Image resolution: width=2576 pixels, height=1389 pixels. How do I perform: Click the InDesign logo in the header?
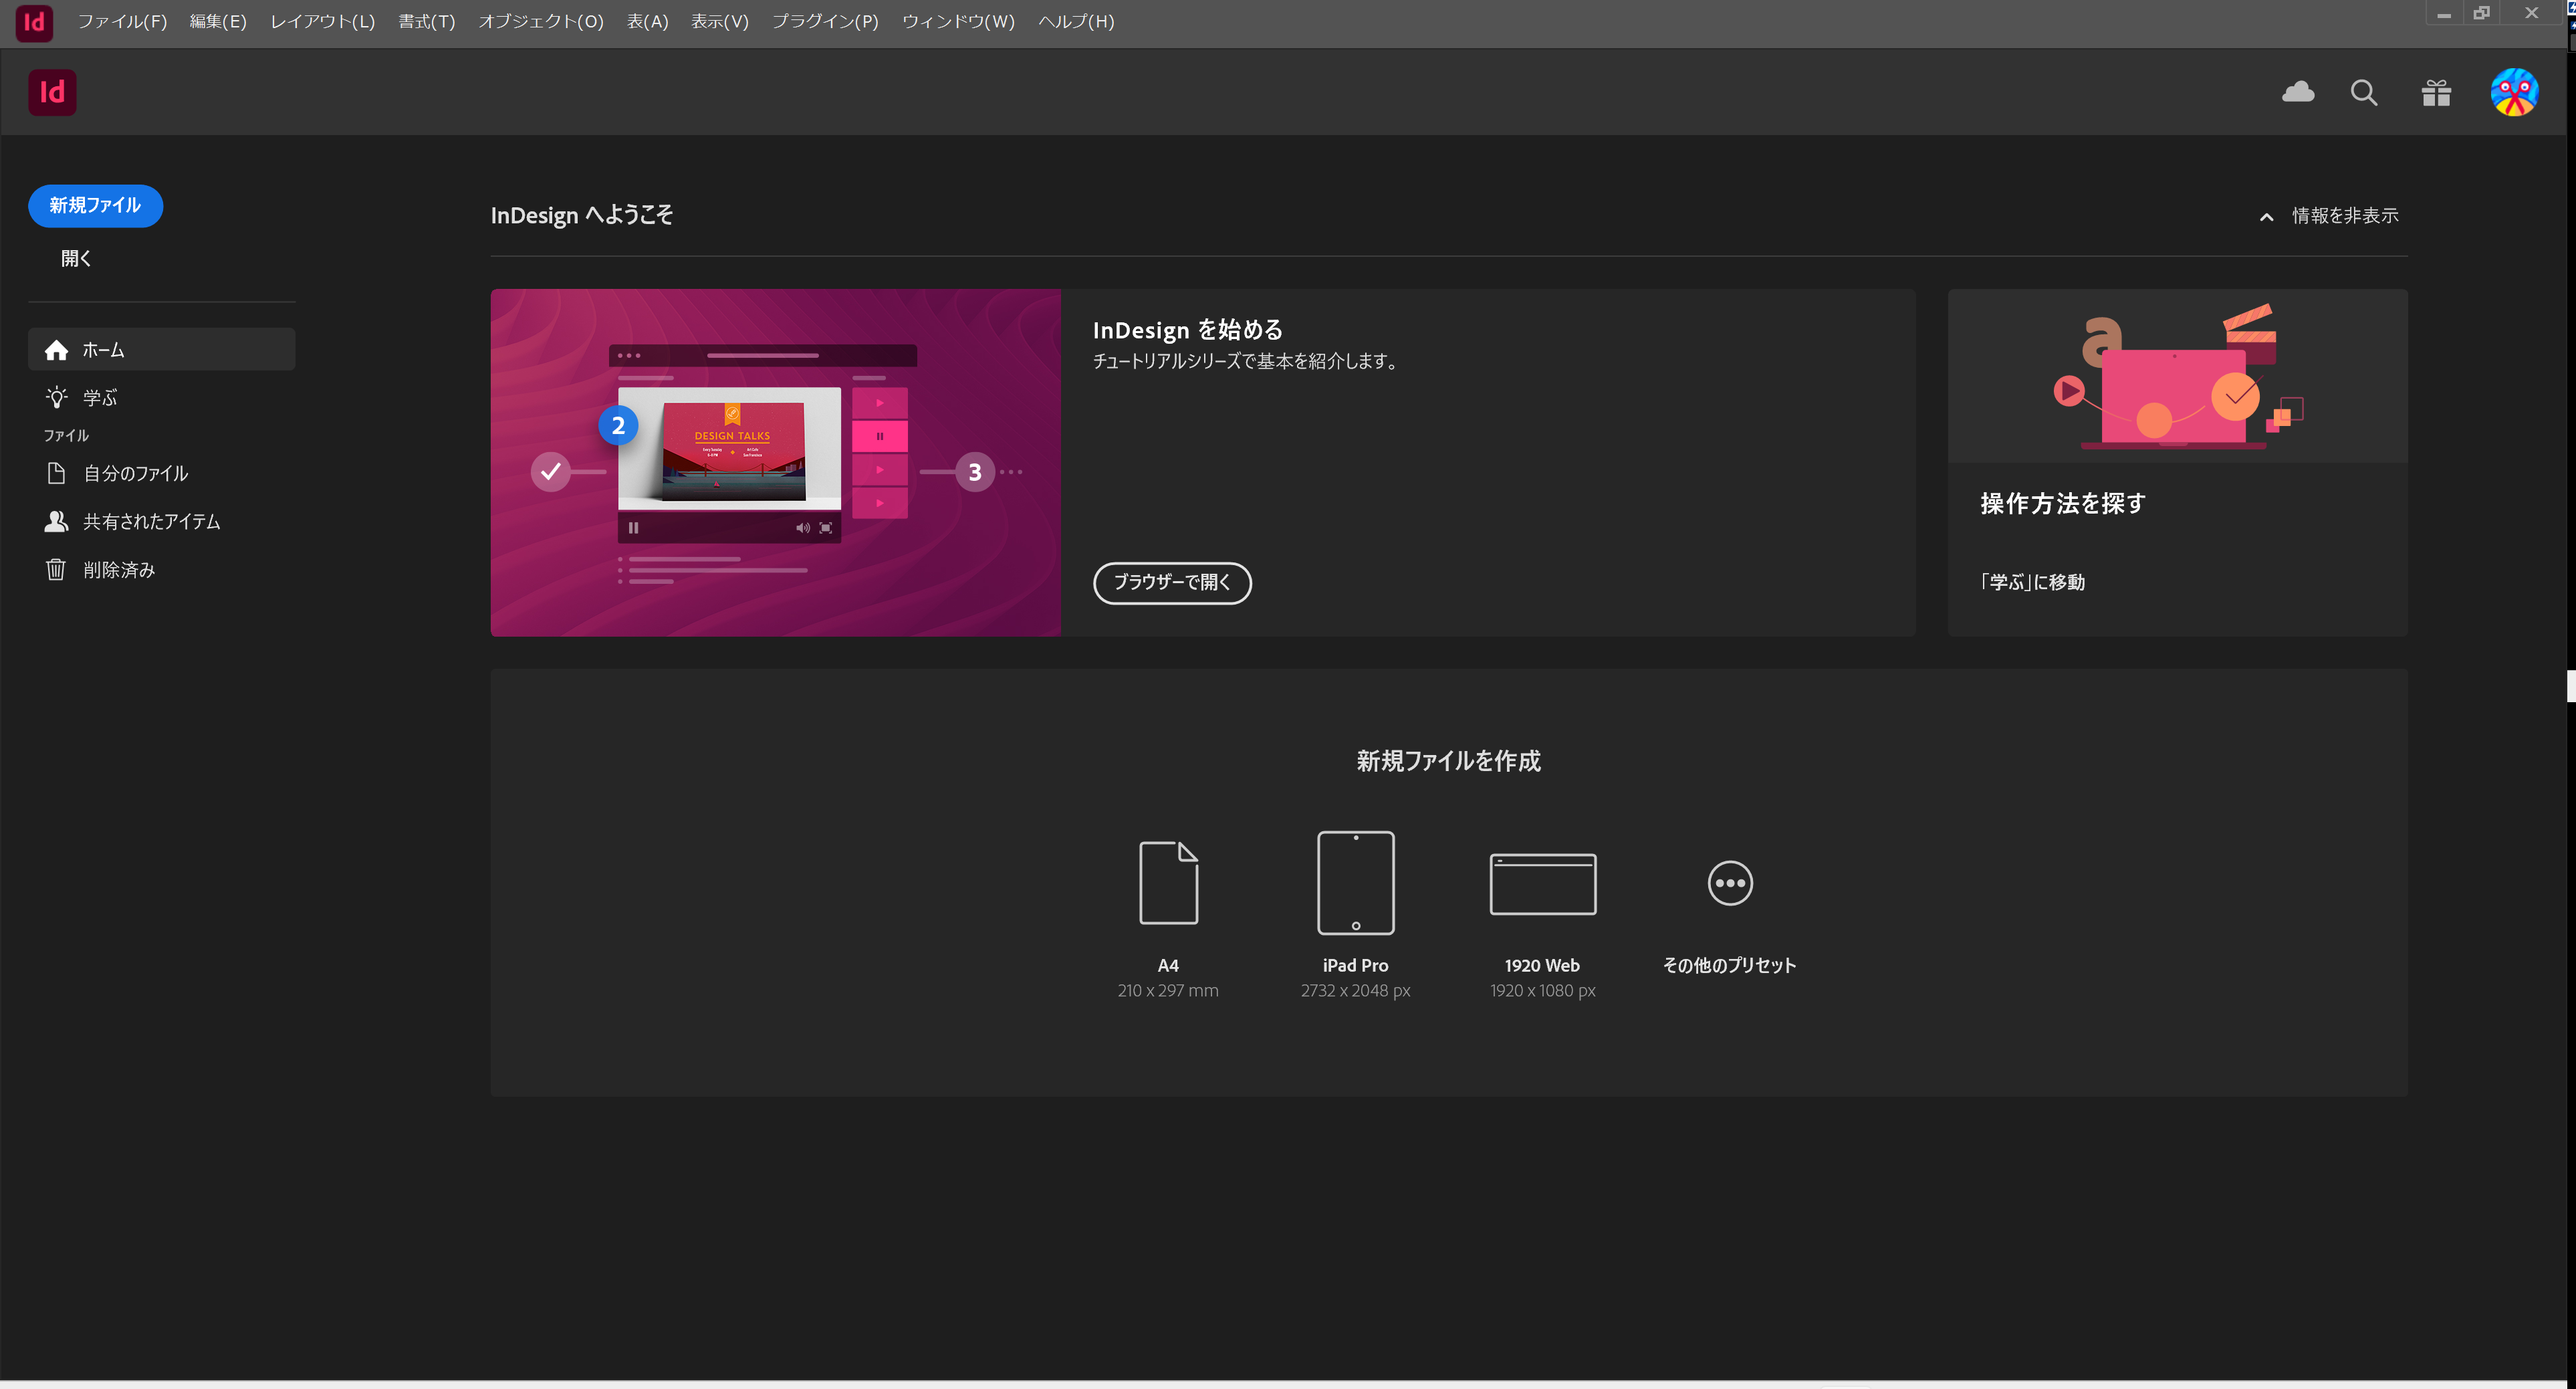tap(52, 92)
